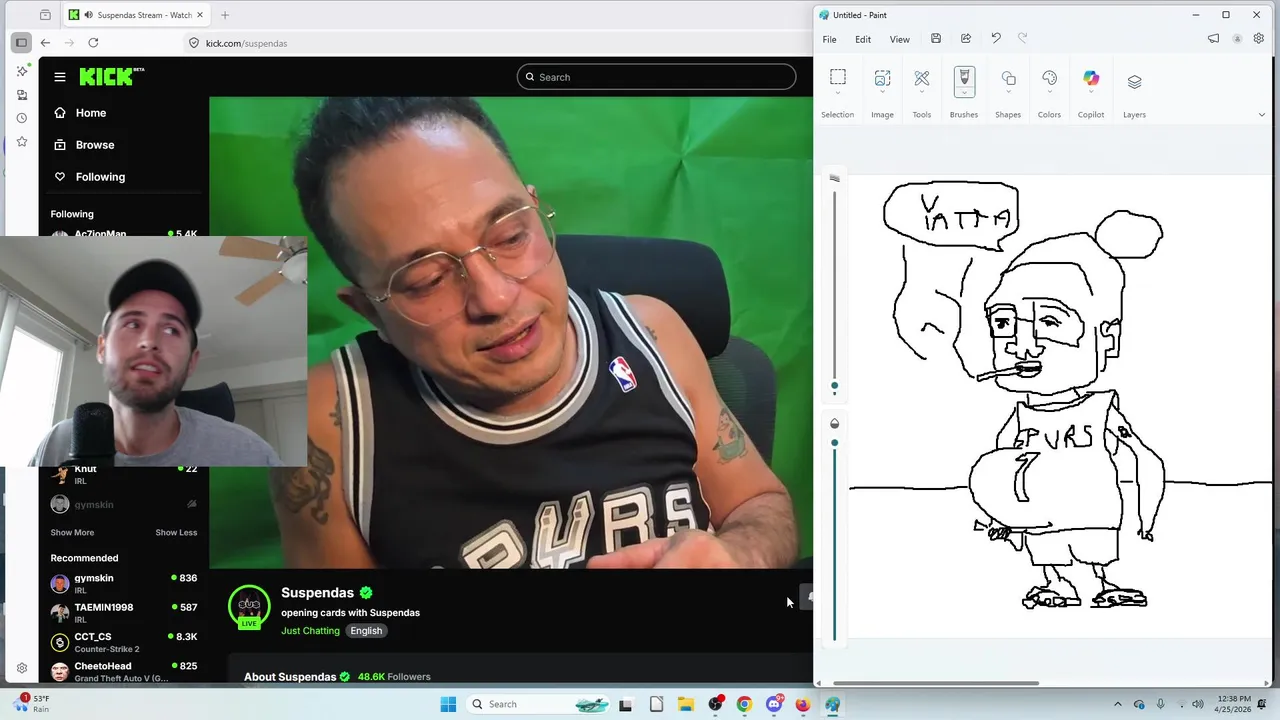
Task: Click the Redo arrow in Paint
Action: [1022, 38]
